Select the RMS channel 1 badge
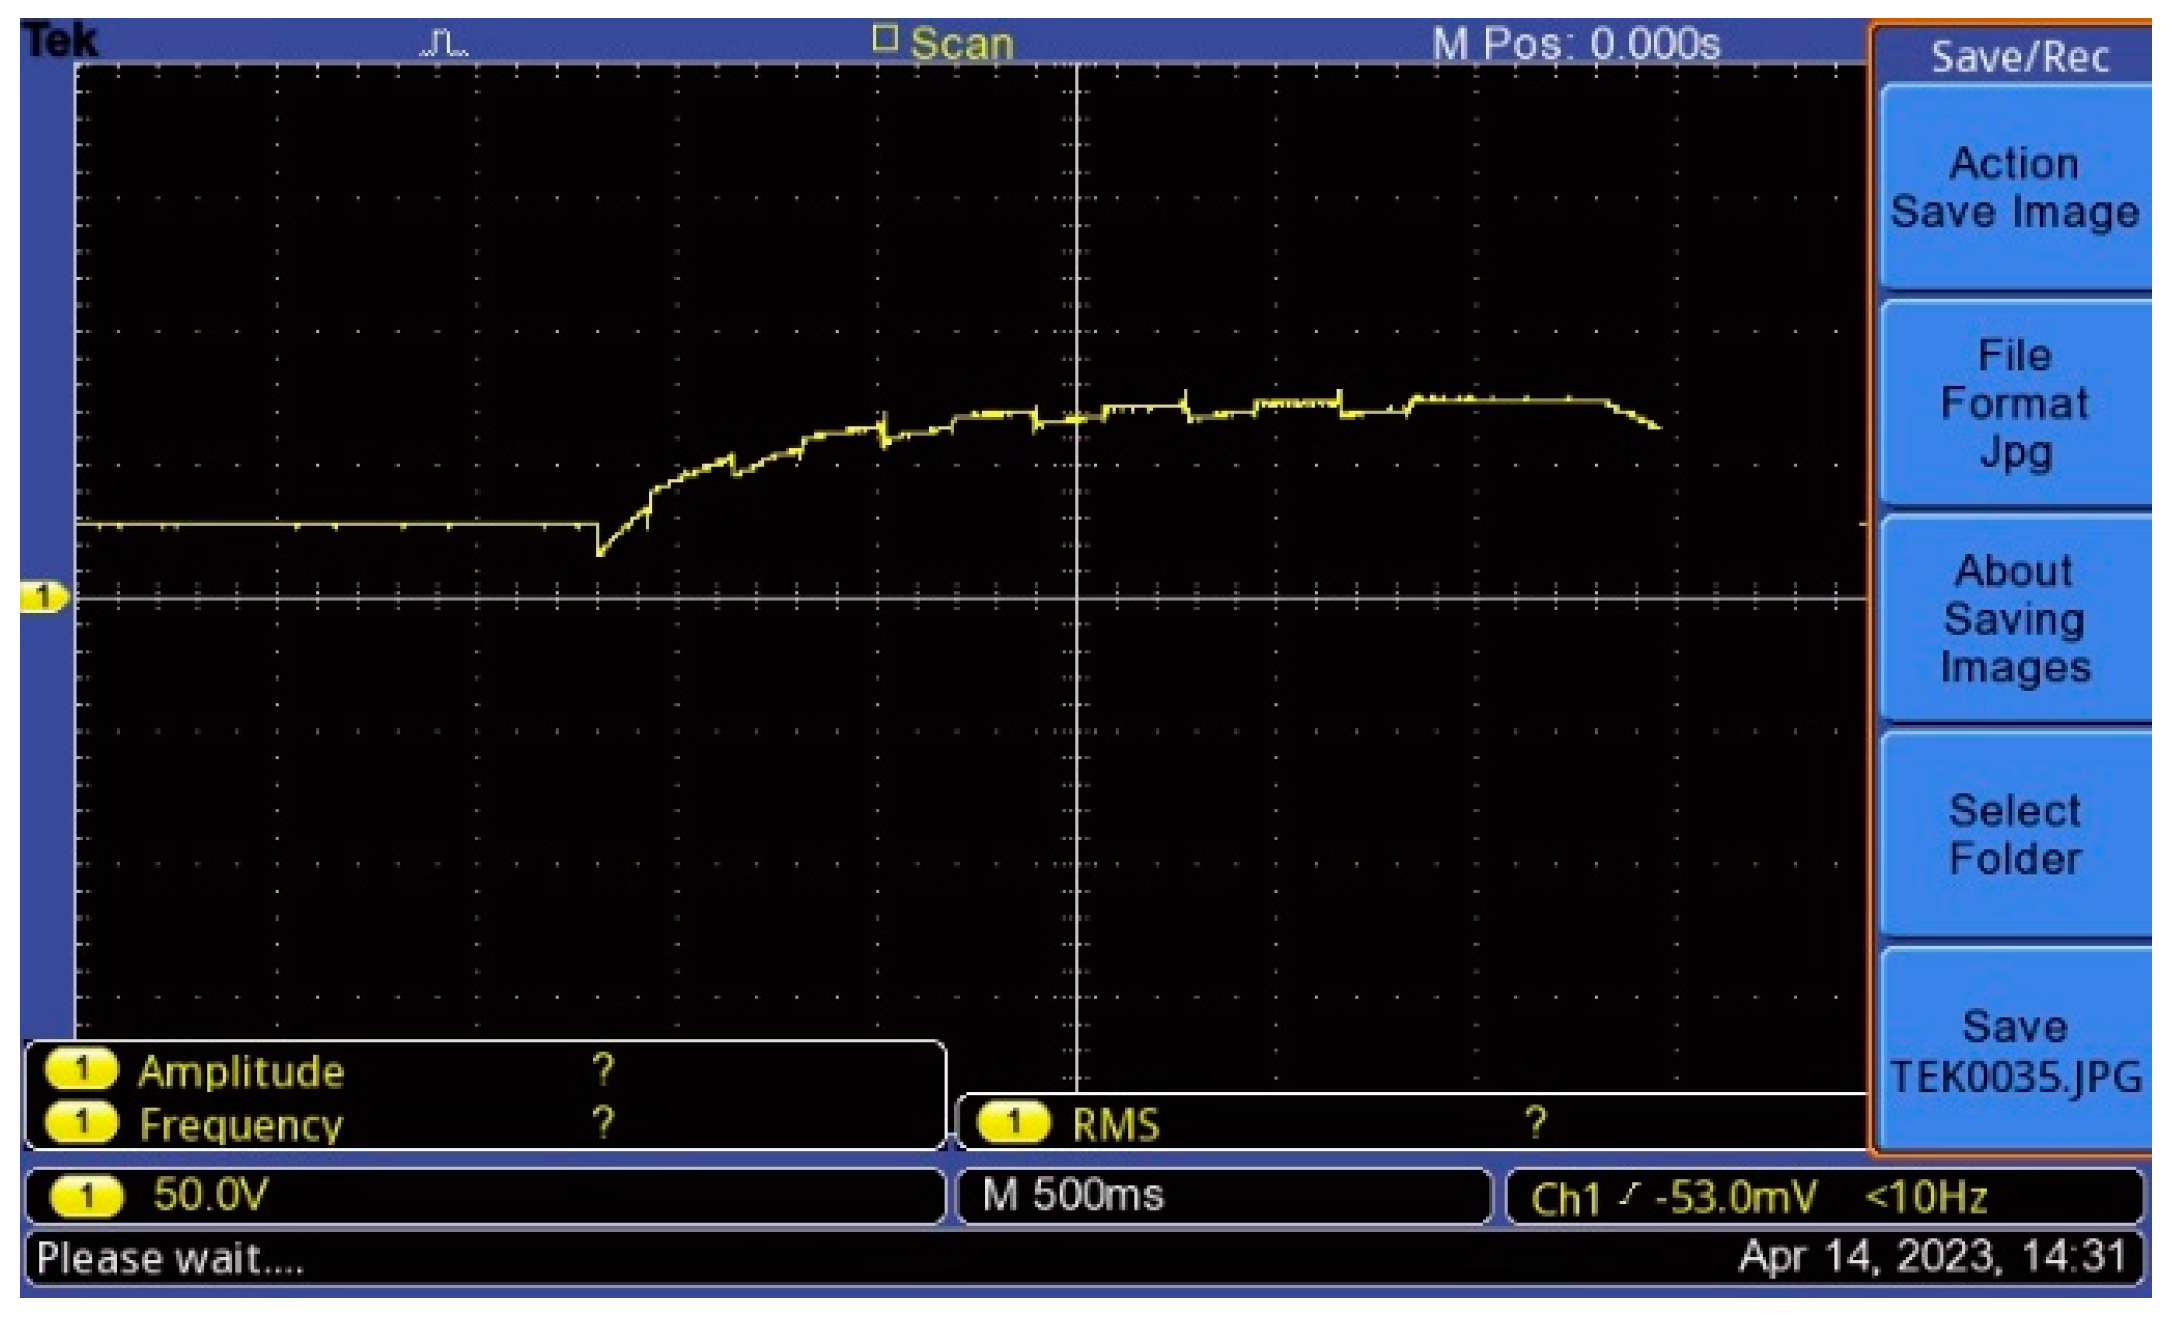This screenshot has height=1318, width=2176. (x=1013, y=1123)
